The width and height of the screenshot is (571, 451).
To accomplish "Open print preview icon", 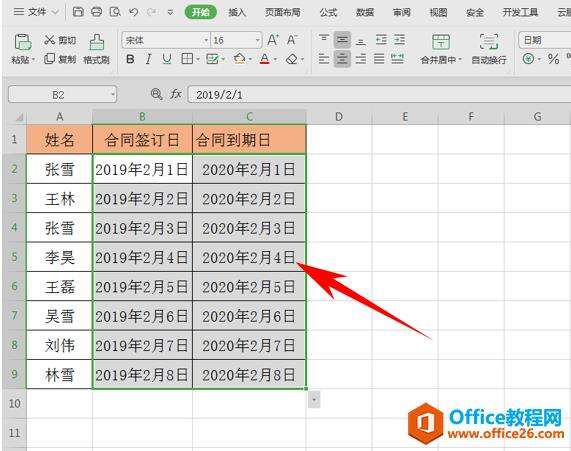I will click(115, 12).
